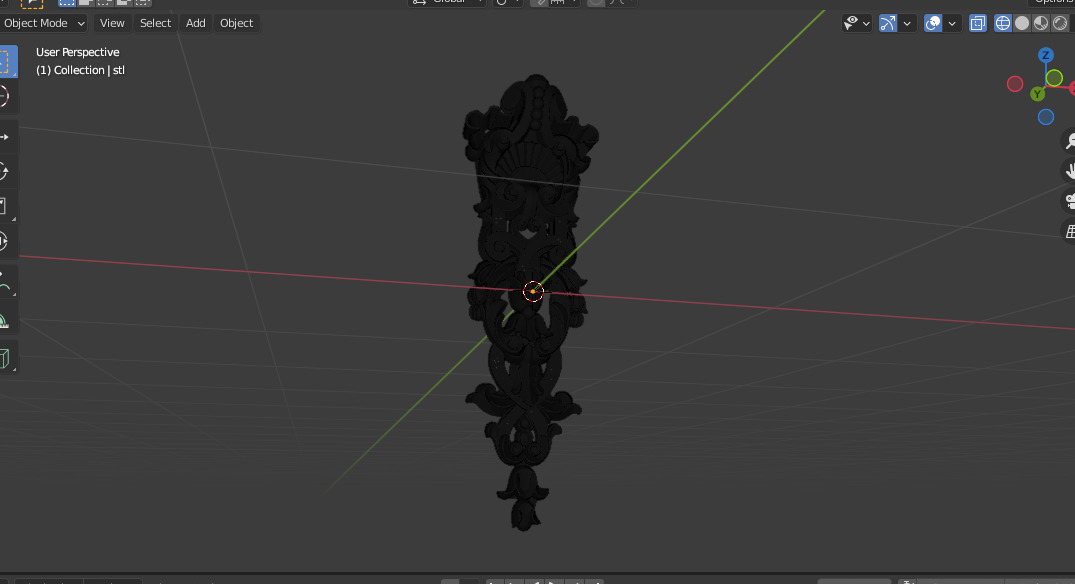Switch to Rendered viewport shading
Viewport: 1075px width, 584px height.
(1060, 23)
